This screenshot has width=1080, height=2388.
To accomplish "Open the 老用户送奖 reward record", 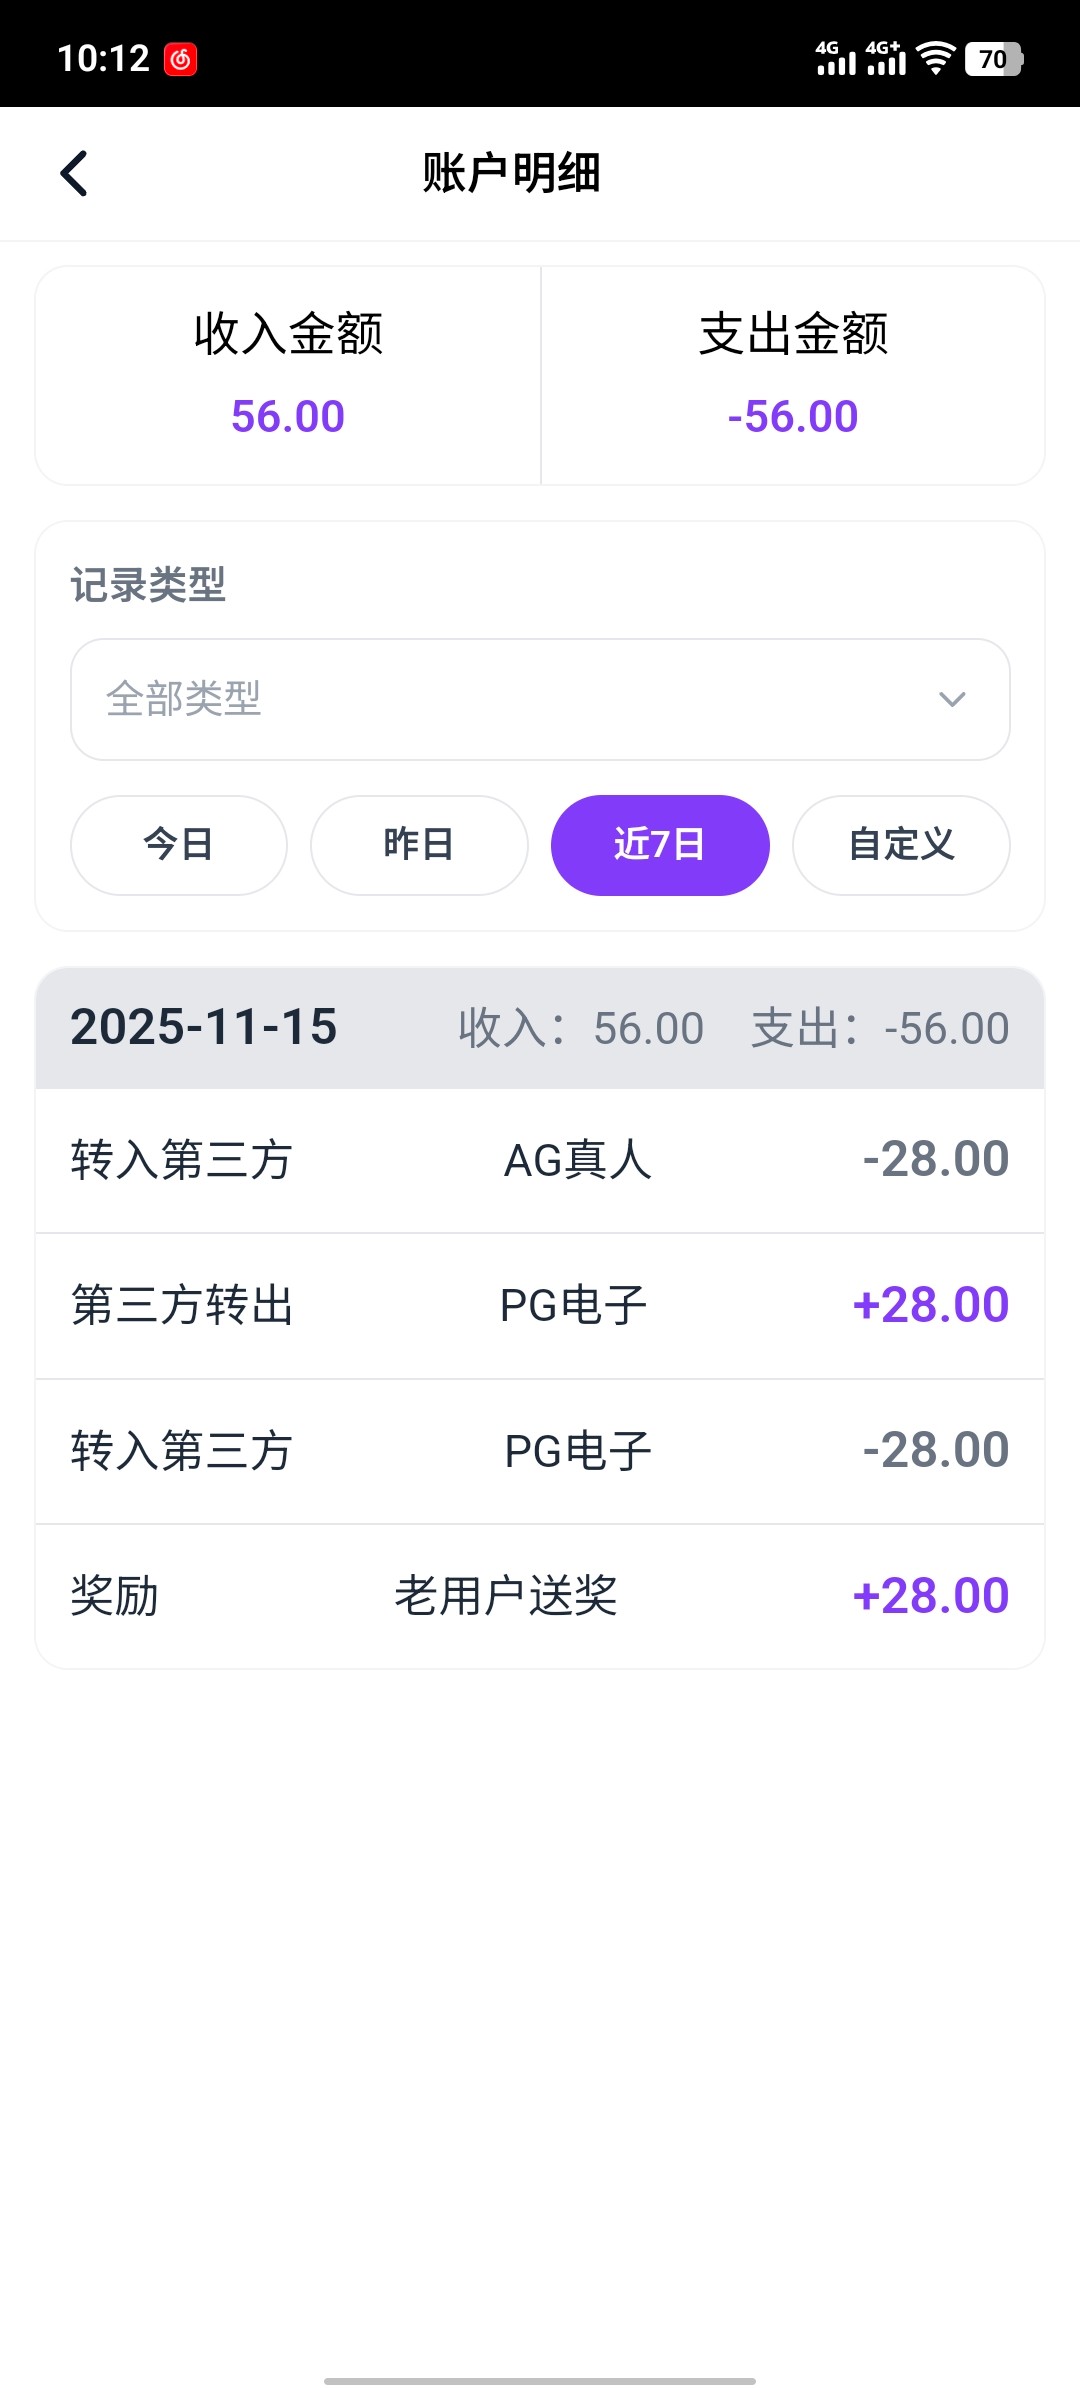I will [540, 1596].
